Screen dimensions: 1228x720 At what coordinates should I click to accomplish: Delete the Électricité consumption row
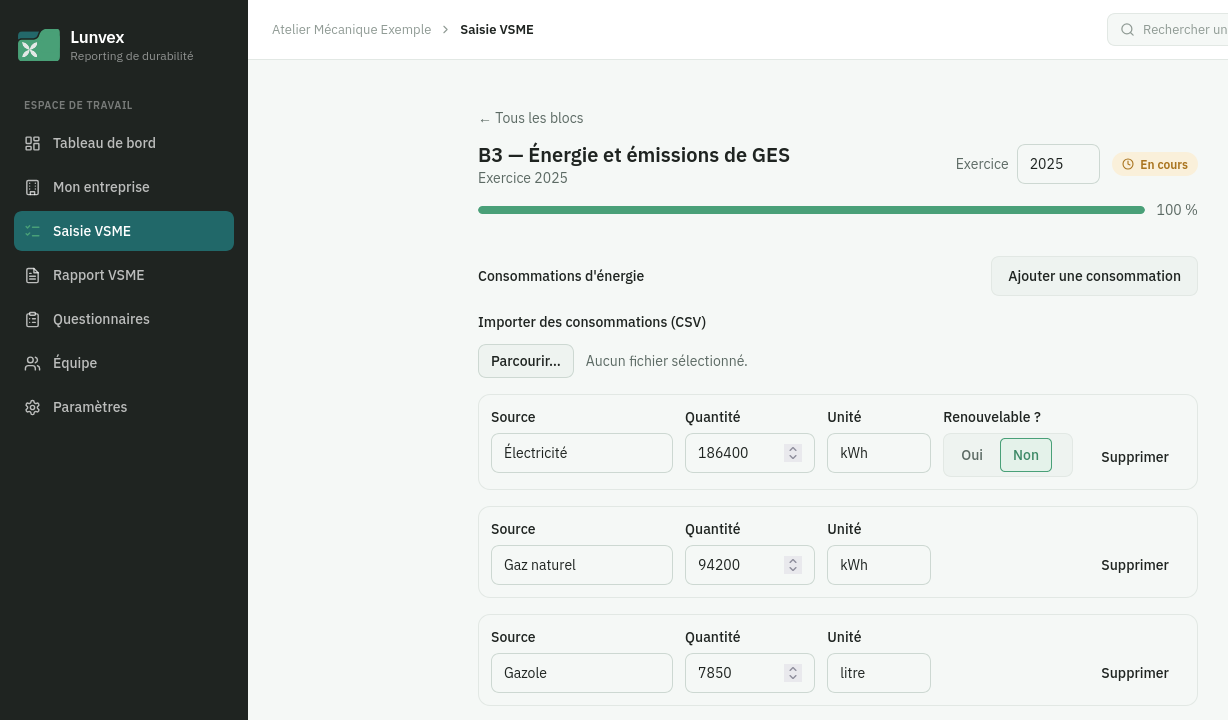(x=1135, y=457)
